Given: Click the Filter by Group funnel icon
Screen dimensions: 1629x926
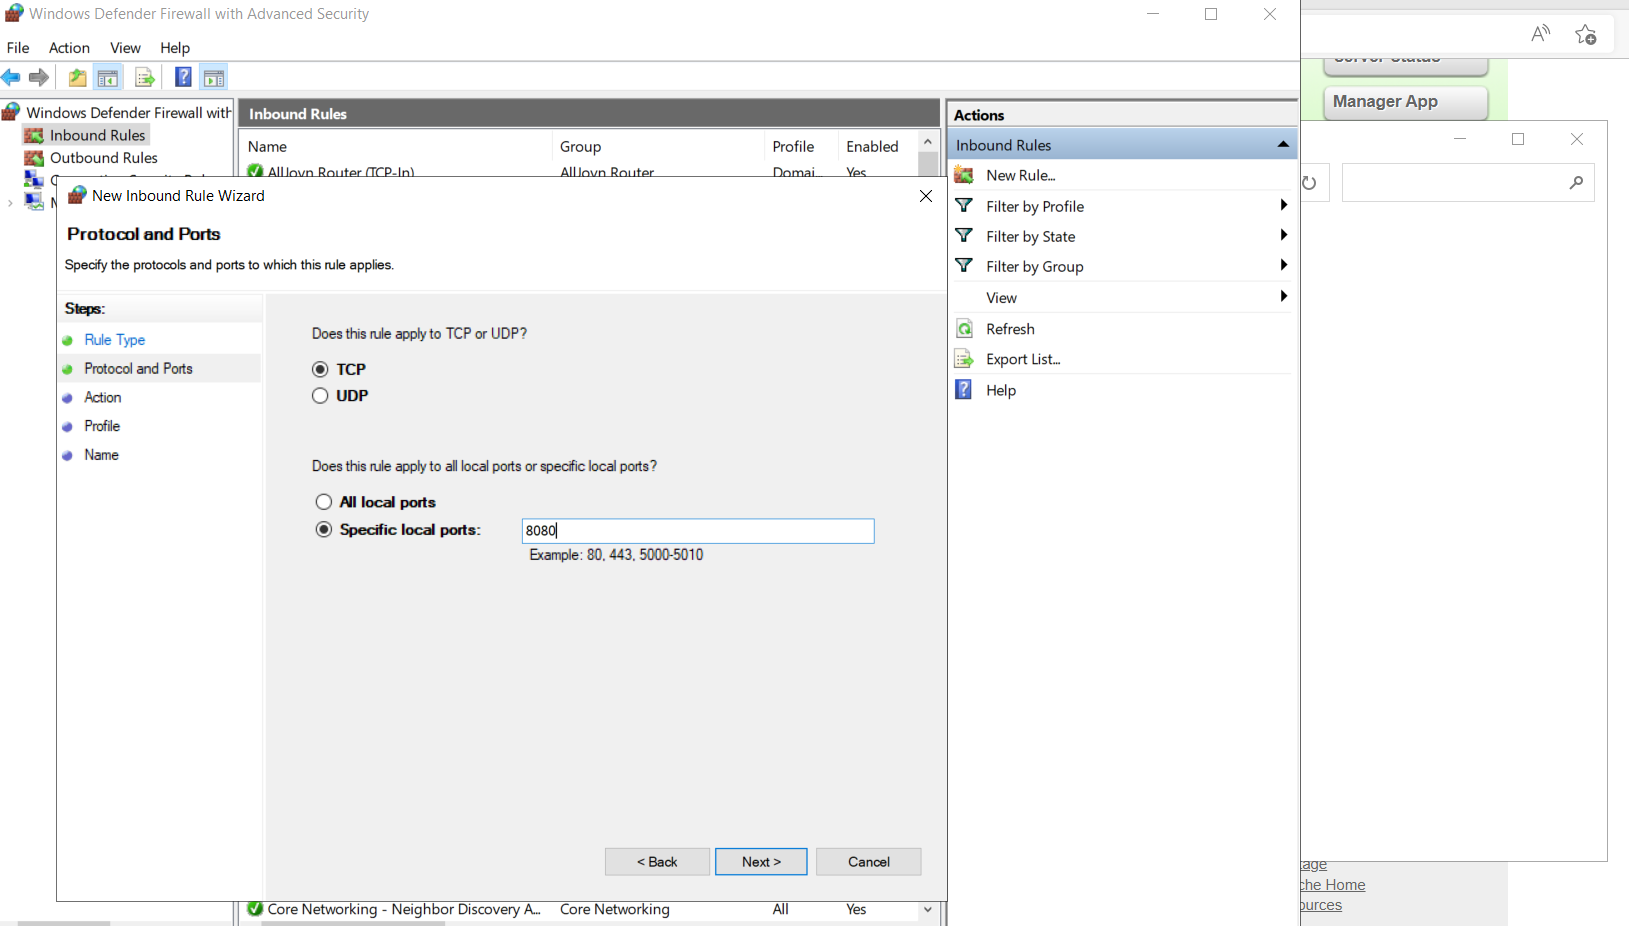Looking at the screenshot, I should [x=964, y=266].
